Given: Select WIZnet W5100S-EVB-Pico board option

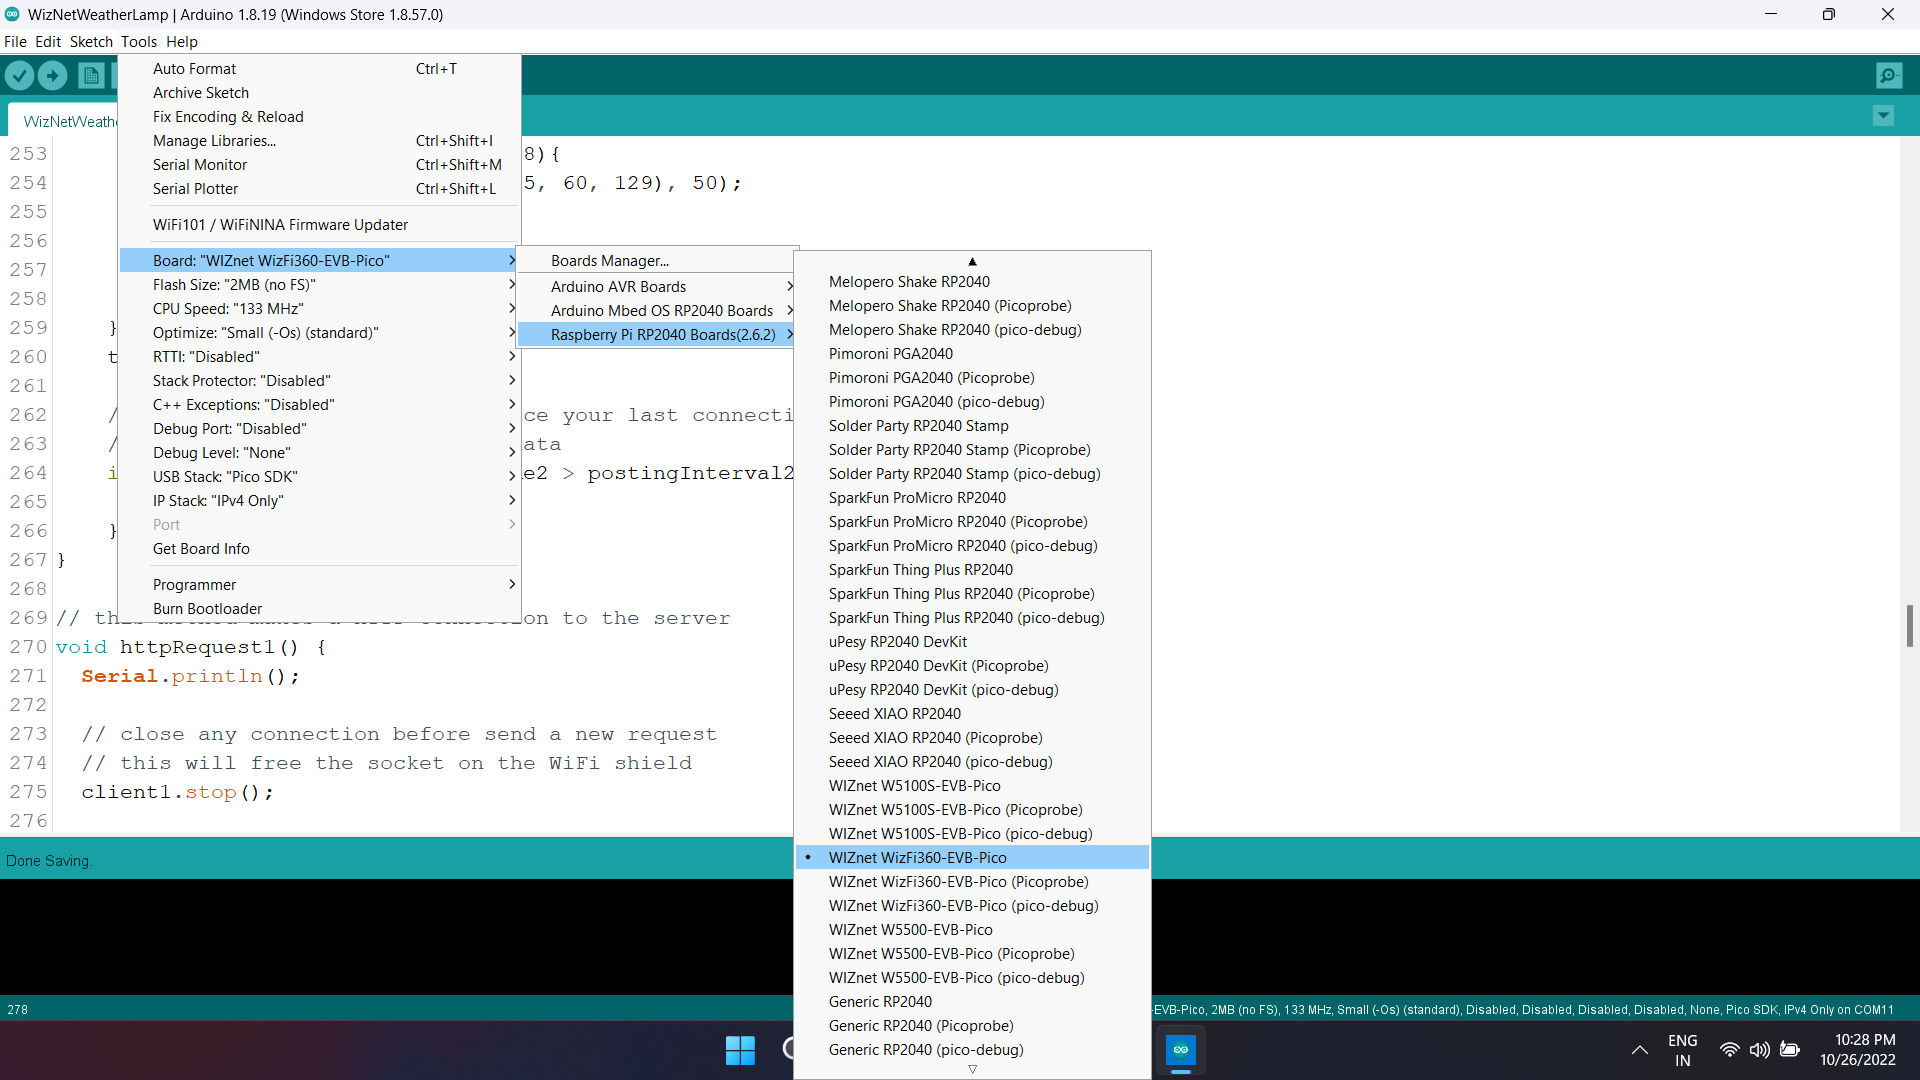Looking at the screenshot, I should (914, 786).
